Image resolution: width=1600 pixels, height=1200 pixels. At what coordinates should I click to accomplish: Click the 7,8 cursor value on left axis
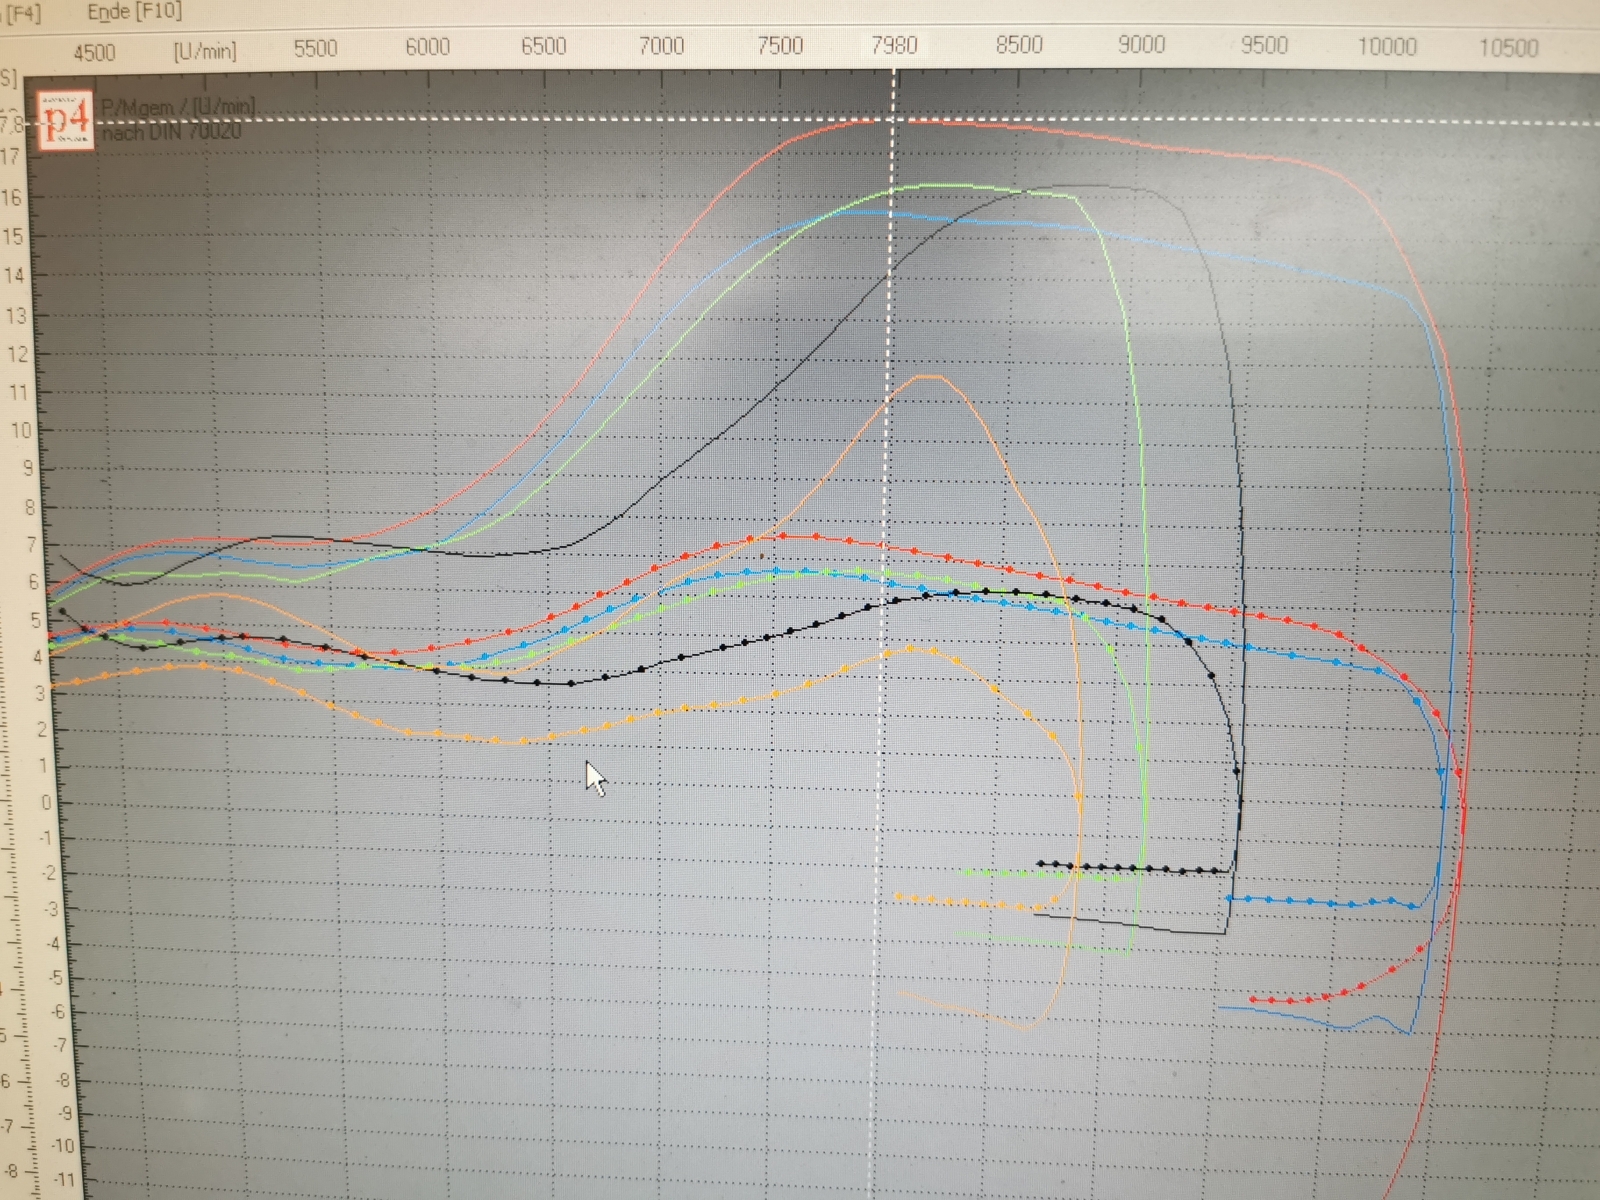point(12,125)
